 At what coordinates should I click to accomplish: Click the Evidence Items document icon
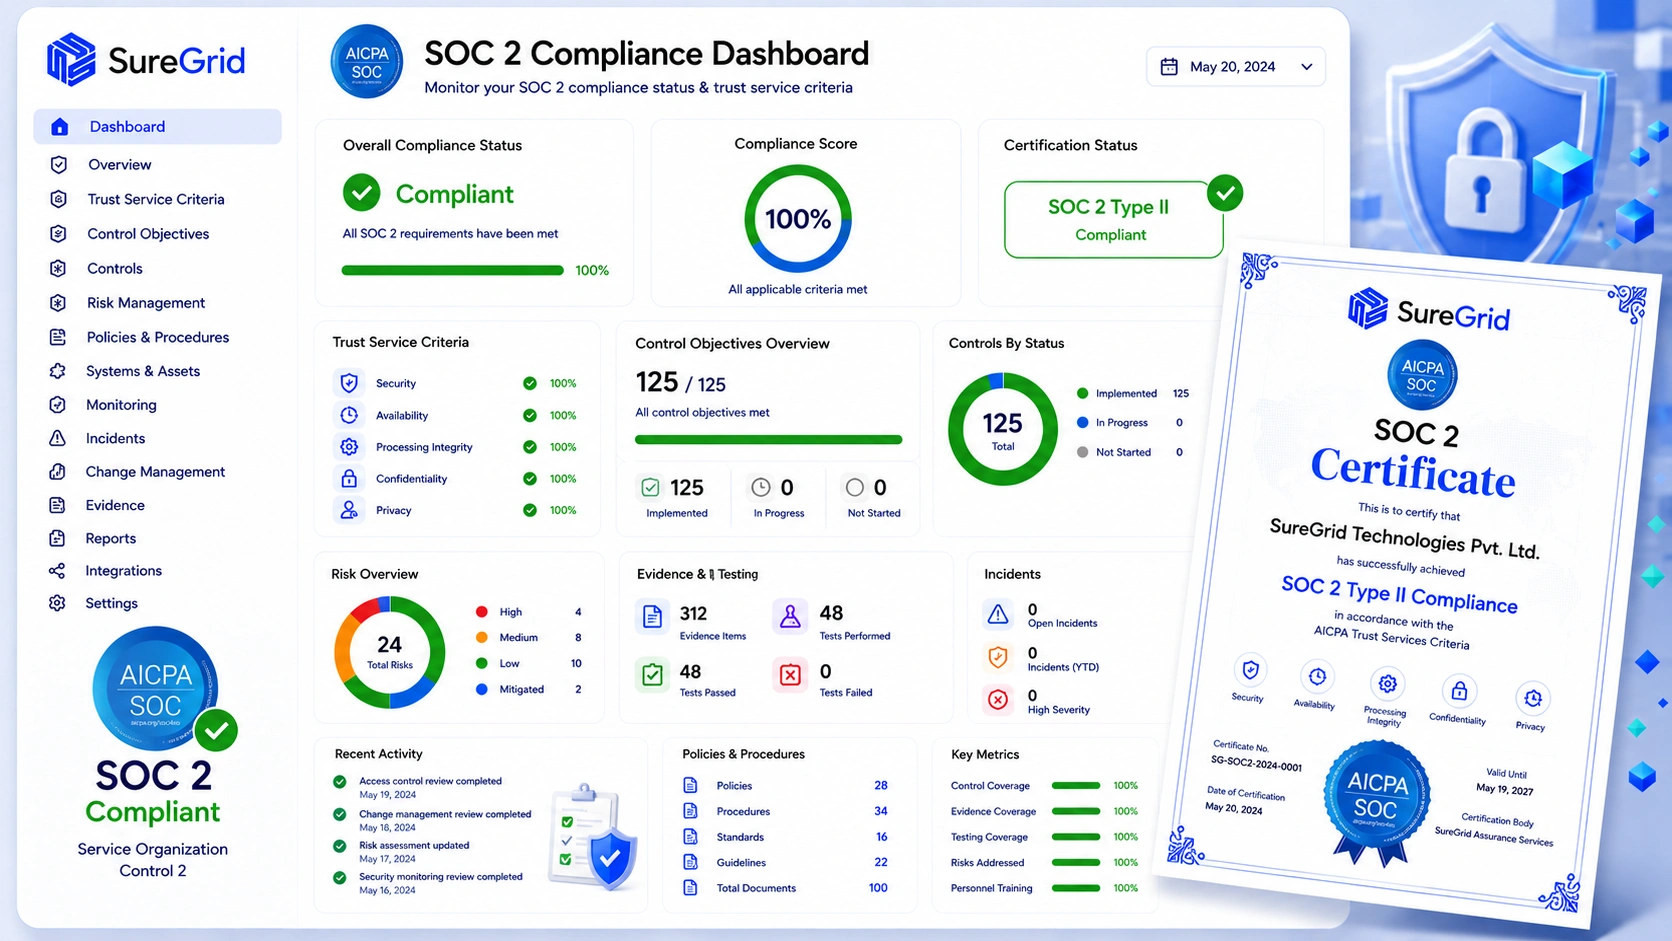coord(652,617)
